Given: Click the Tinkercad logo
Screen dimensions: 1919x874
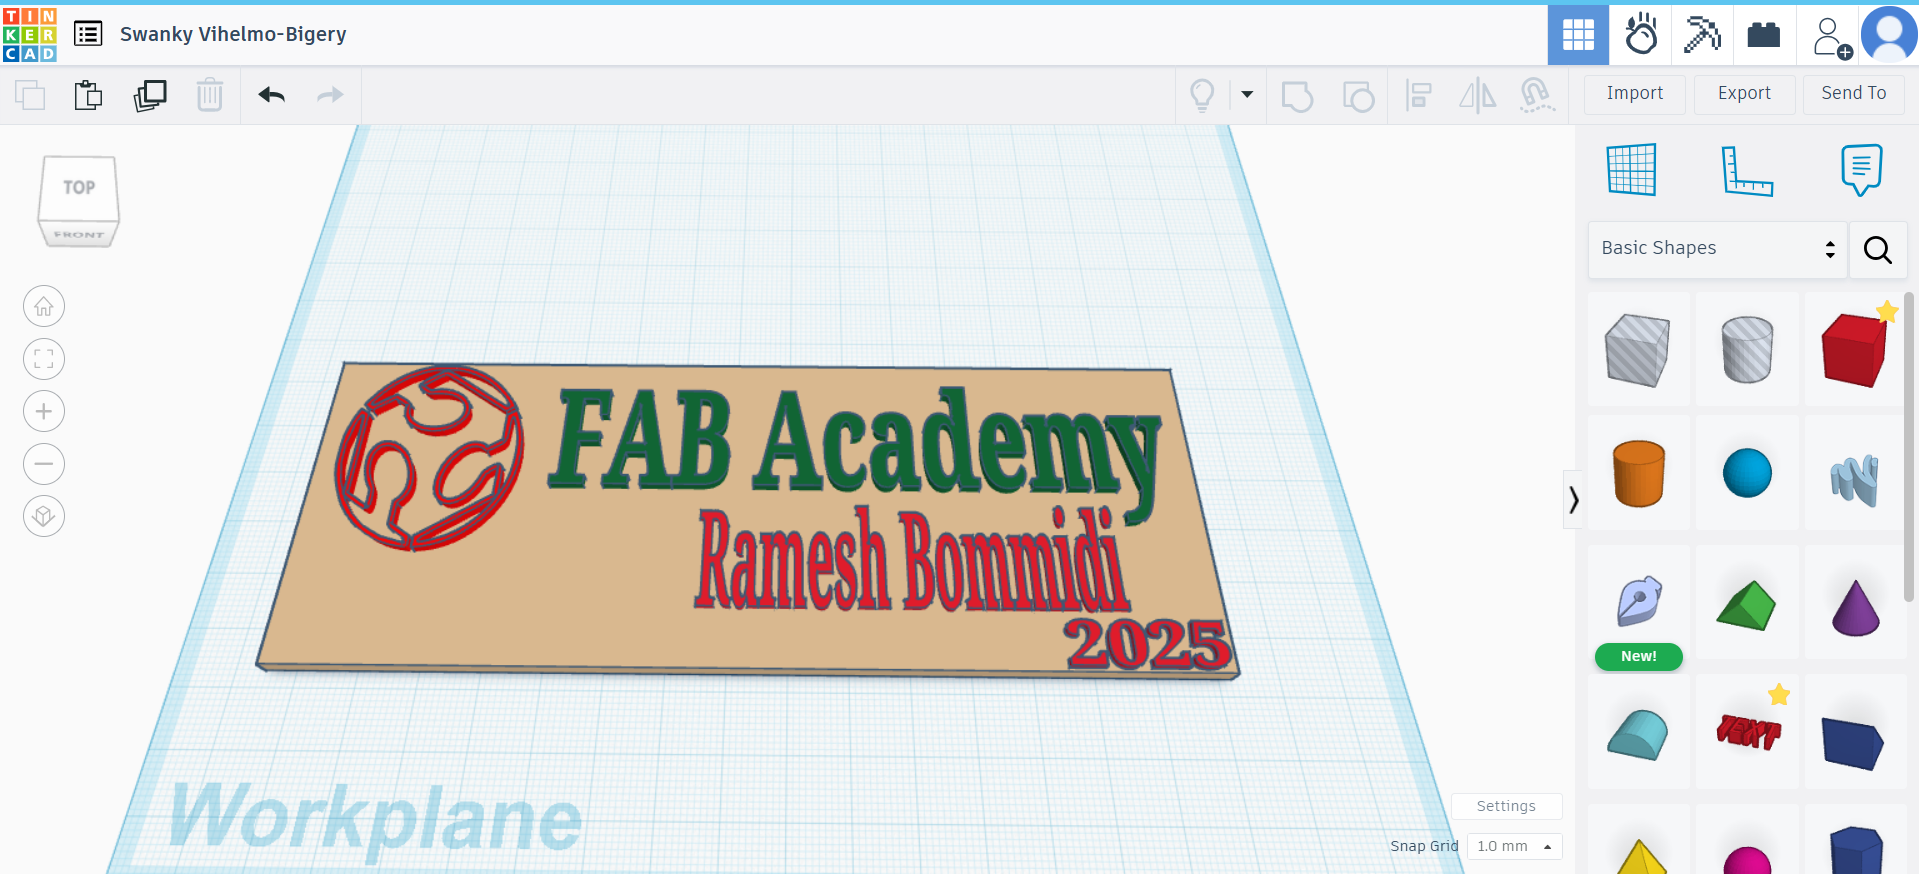Looking at the screenshot, I should pos(30,34).
